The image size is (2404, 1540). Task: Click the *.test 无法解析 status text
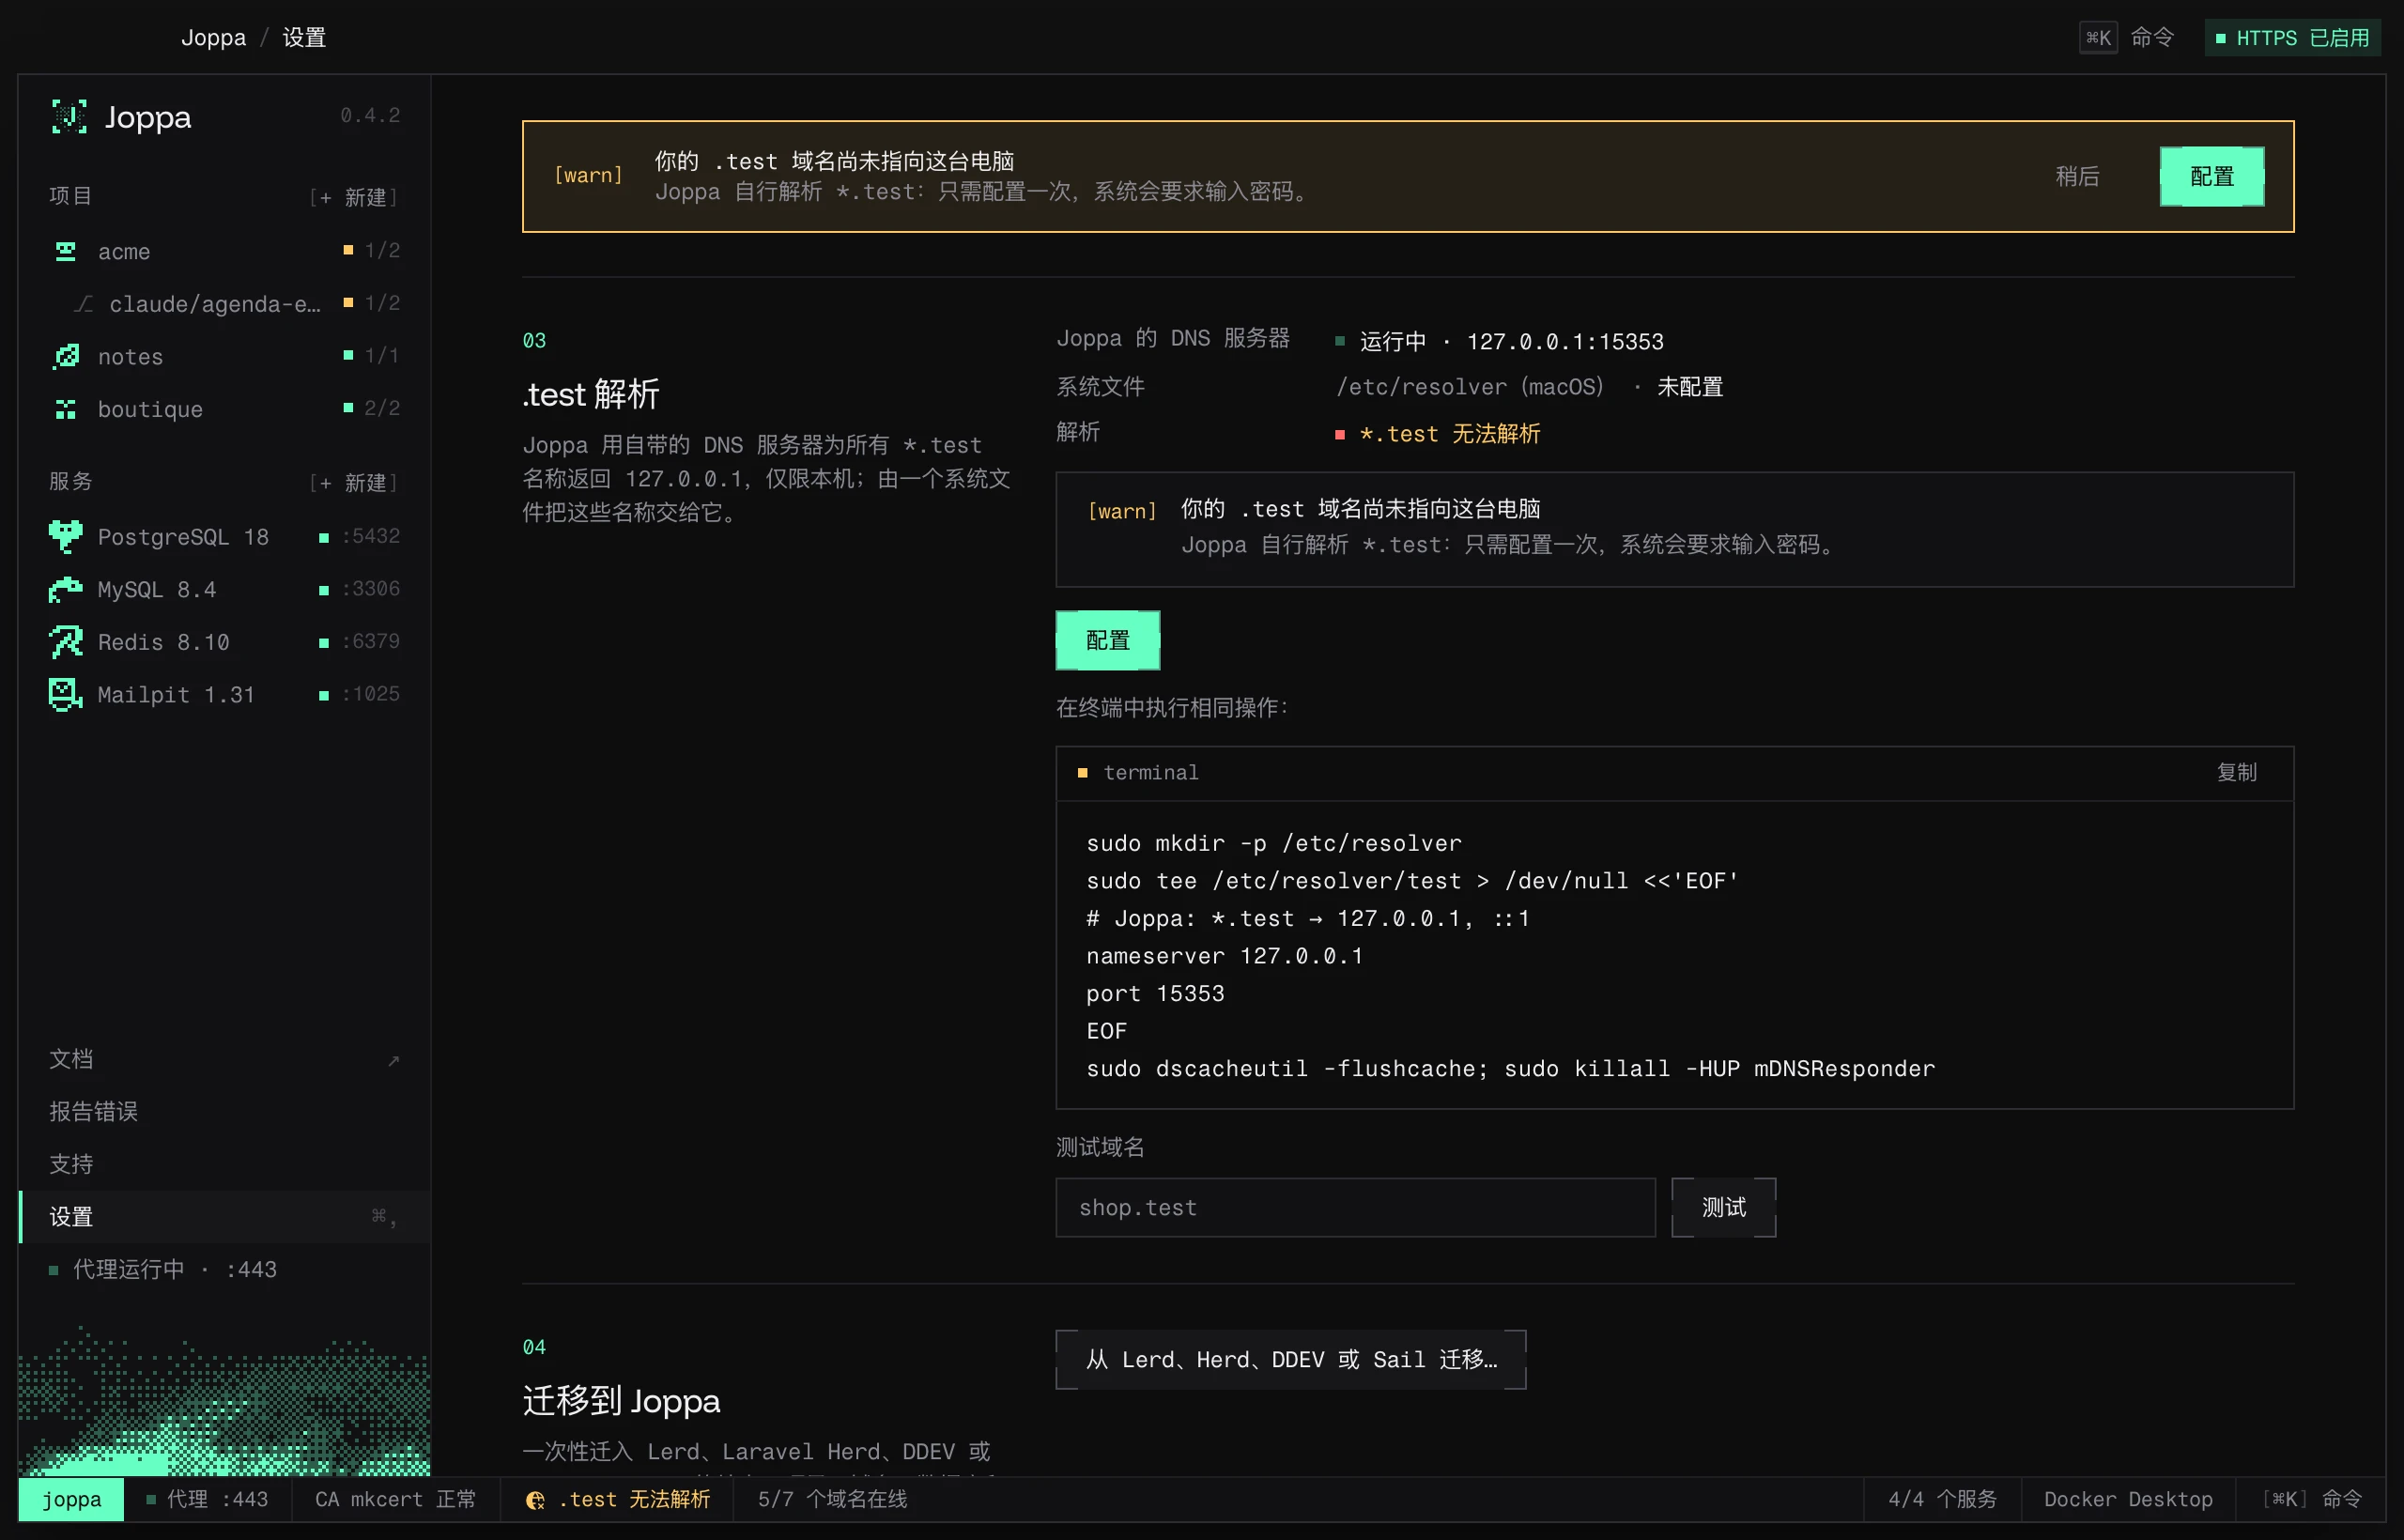(x=1449, y=433)
